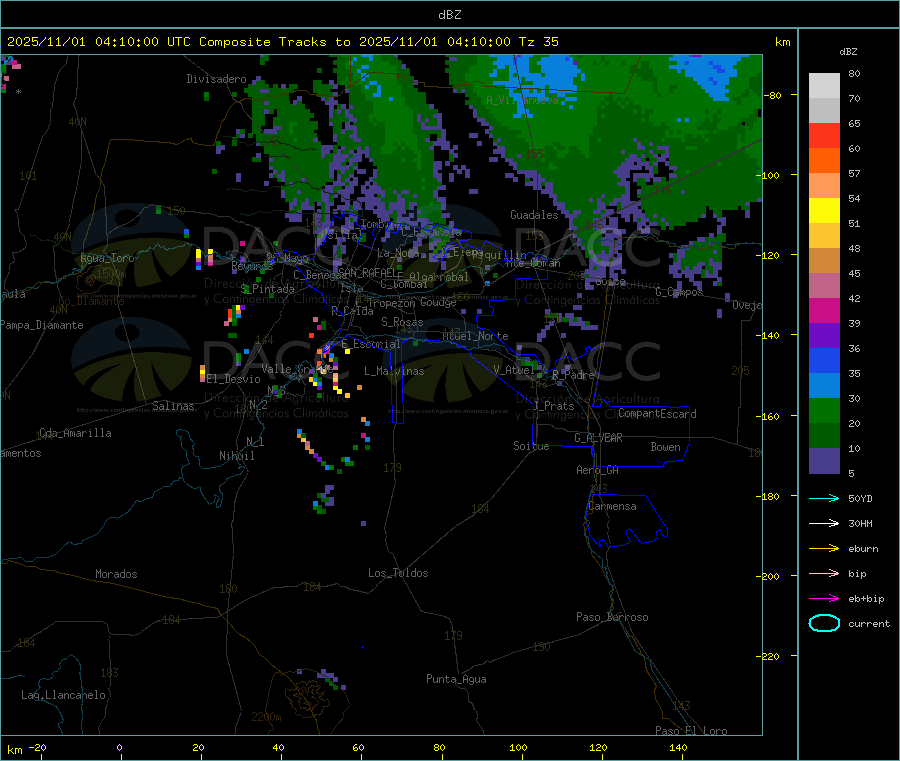
Task: Select the magenta swatch in dBZ scale
Action: coord(824,310)
